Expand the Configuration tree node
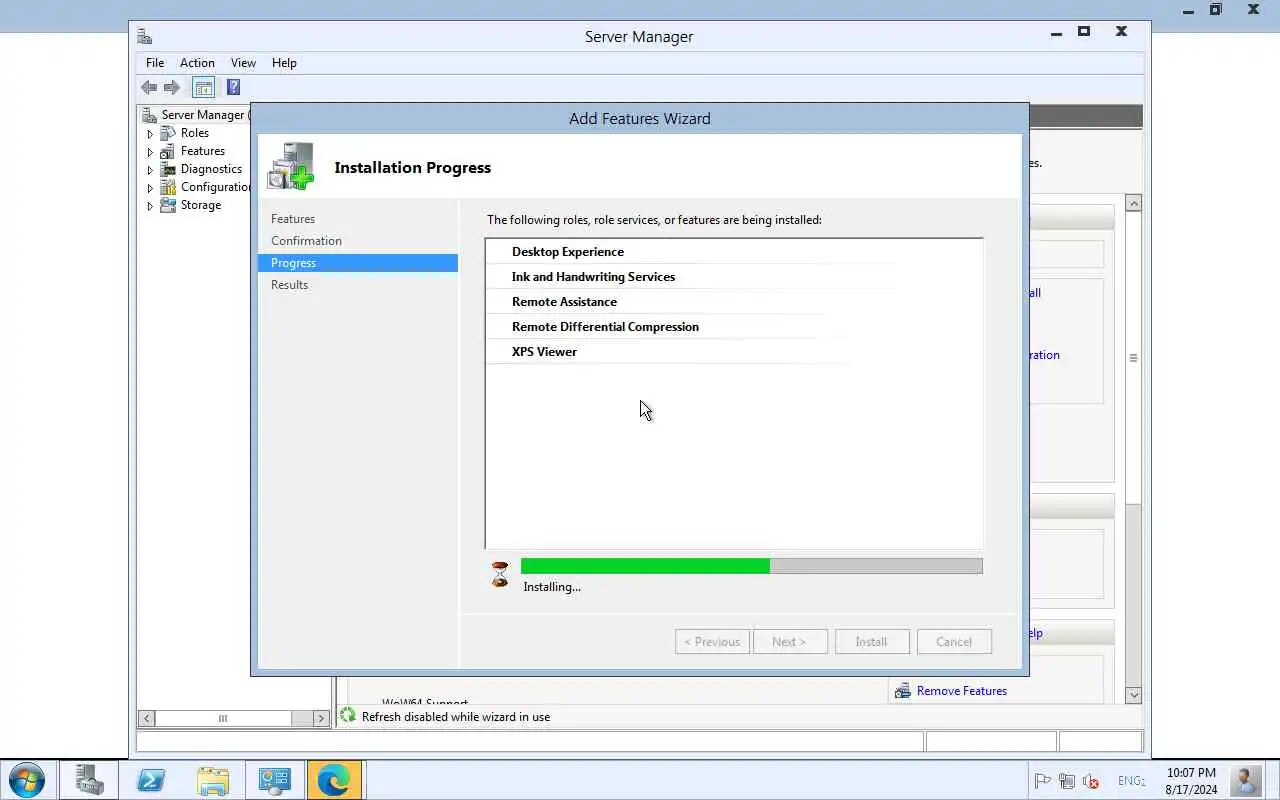The image size is (1280, 800). pos(150,188)
